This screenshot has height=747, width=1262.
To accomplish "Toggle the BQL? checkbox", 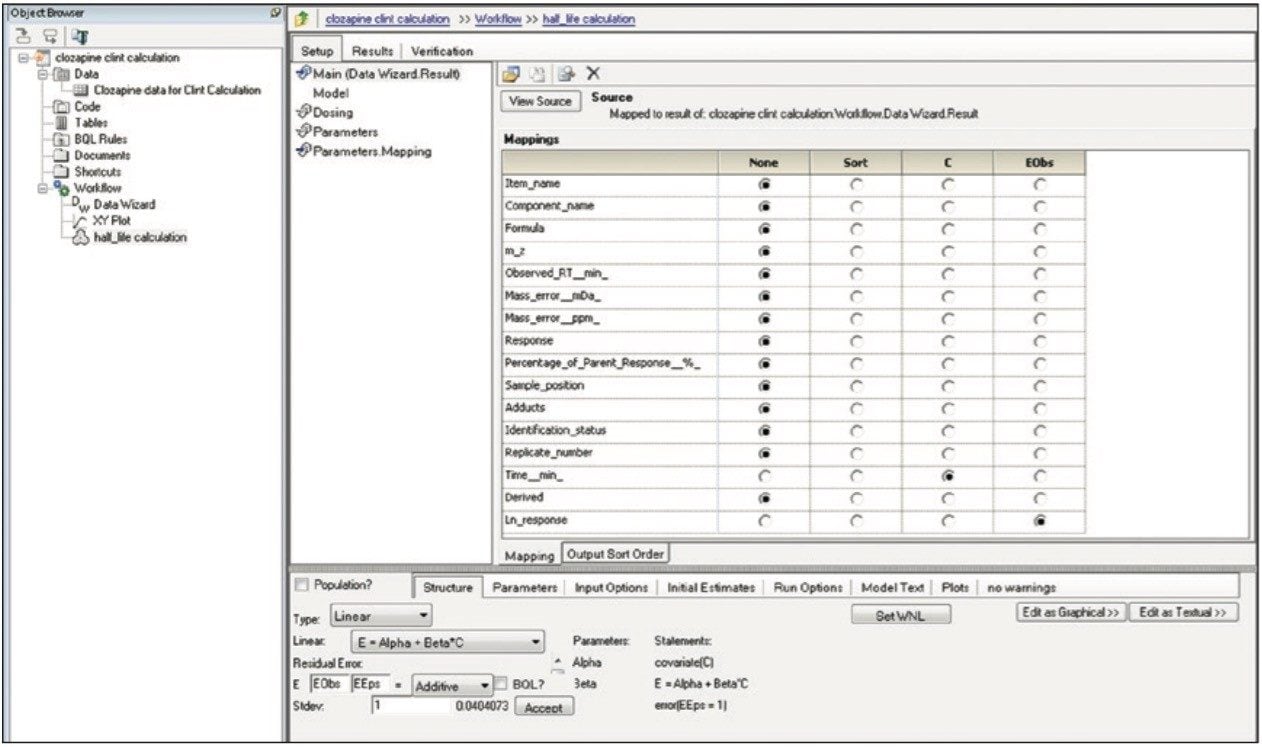I will tap(501, 685).
